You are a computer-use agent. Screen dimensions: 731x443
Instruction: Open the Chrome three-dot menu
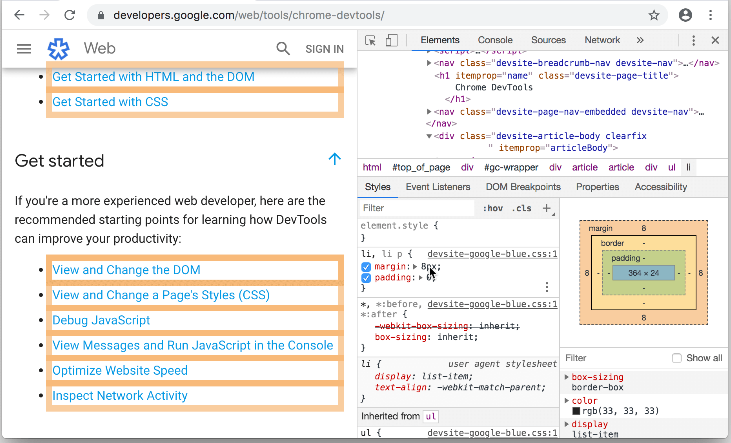[x=710, y=15]
